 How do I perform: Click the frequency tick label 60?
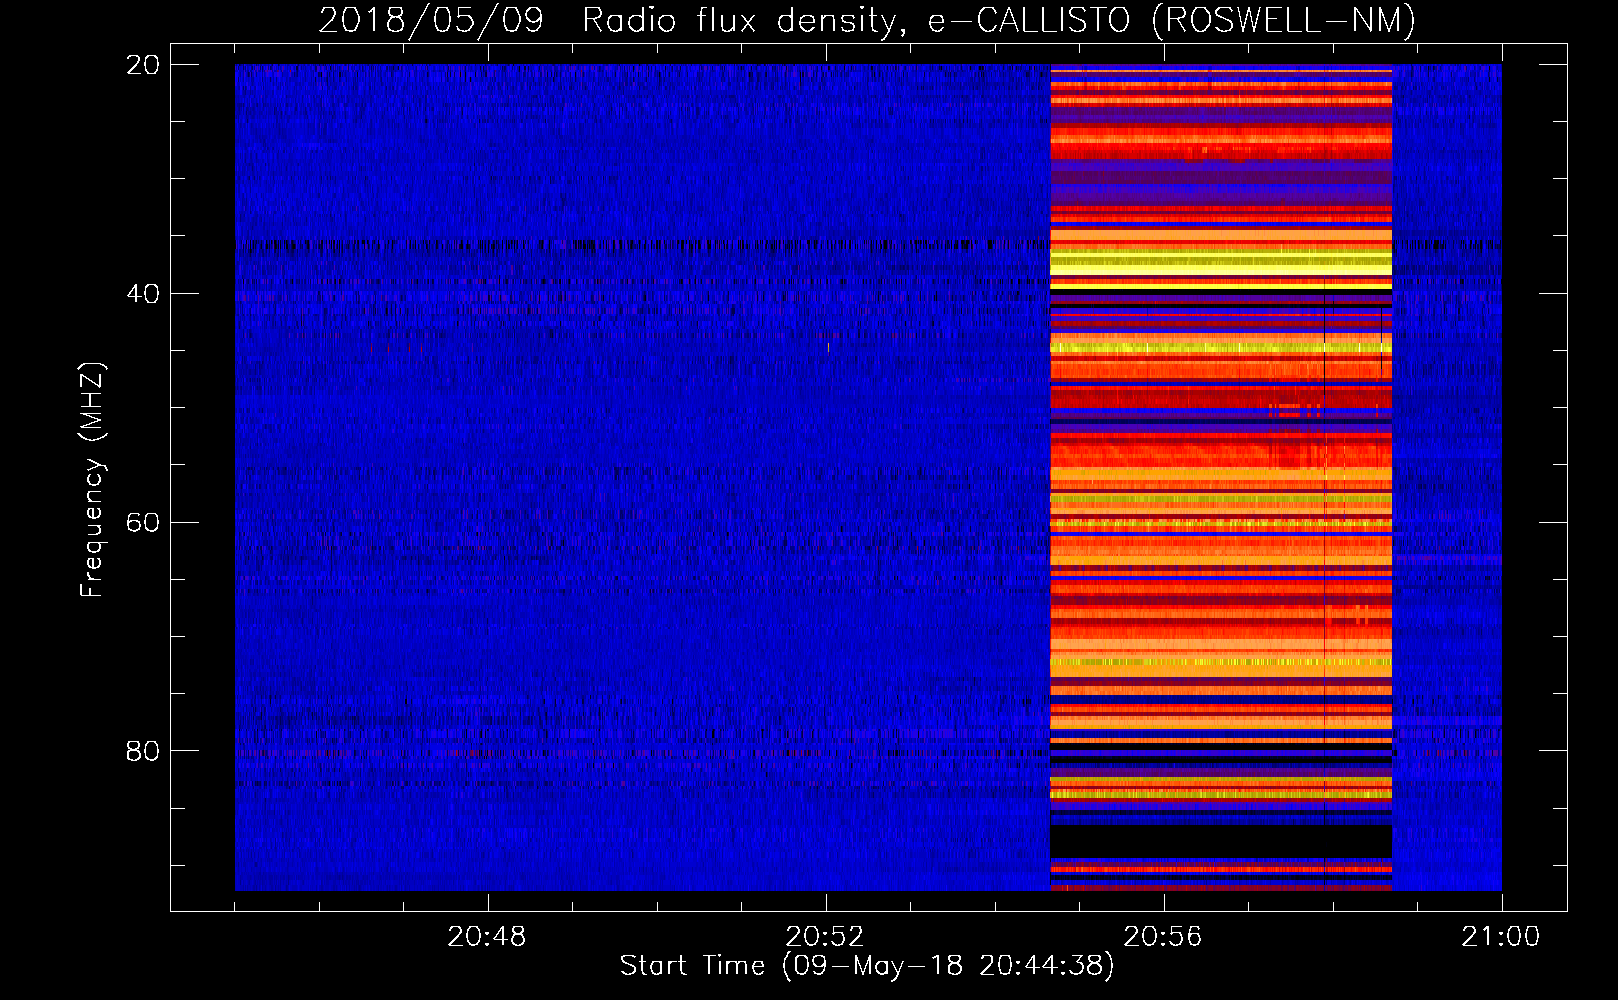pyautogui.click(x=143, y=522)
